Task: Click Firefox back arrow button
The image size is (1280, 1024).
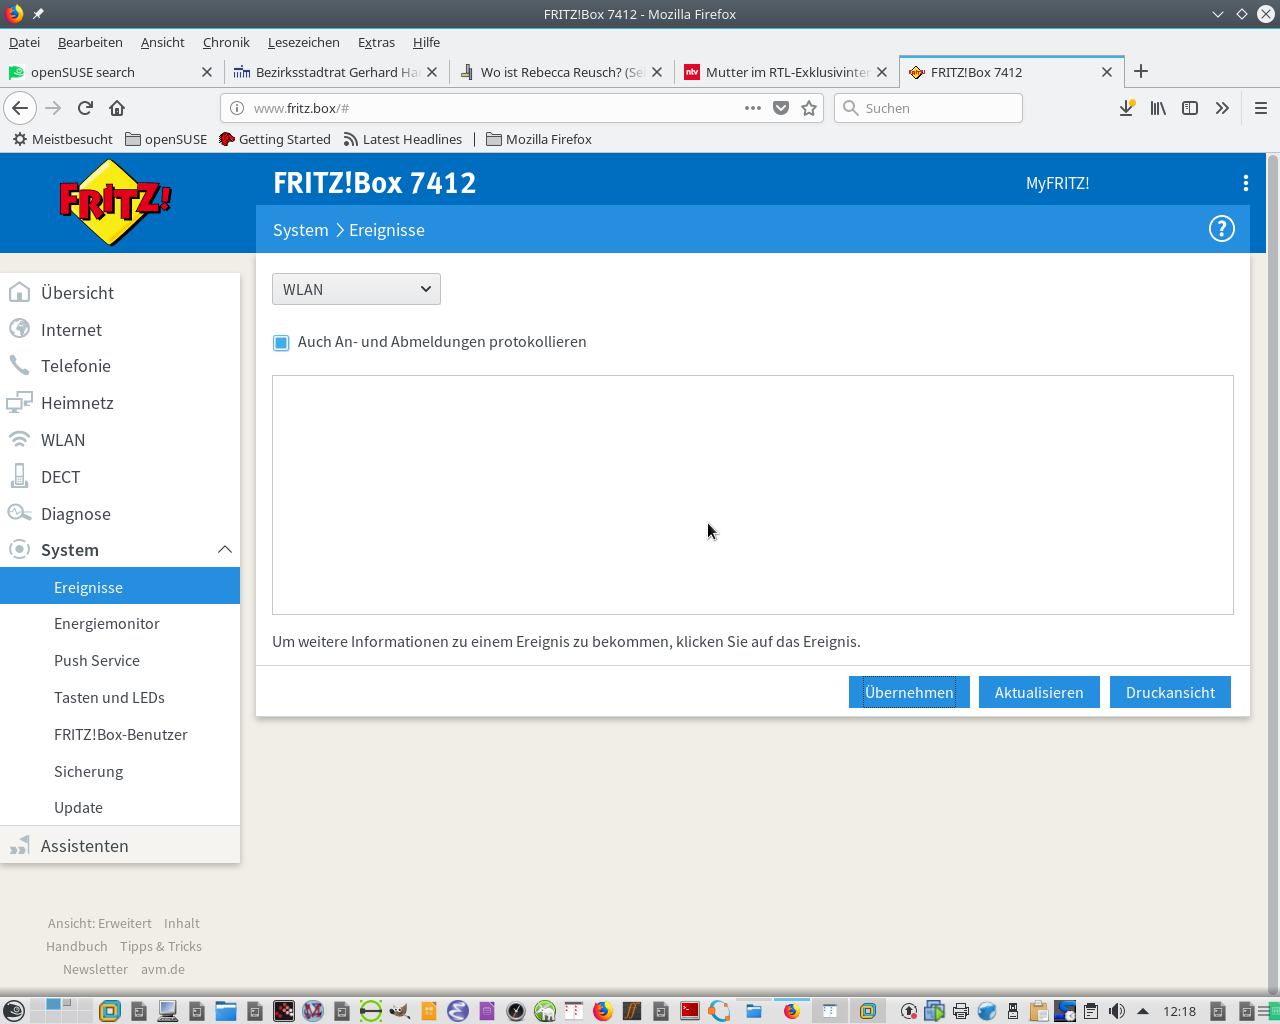Action: click(x=20, y=108)
